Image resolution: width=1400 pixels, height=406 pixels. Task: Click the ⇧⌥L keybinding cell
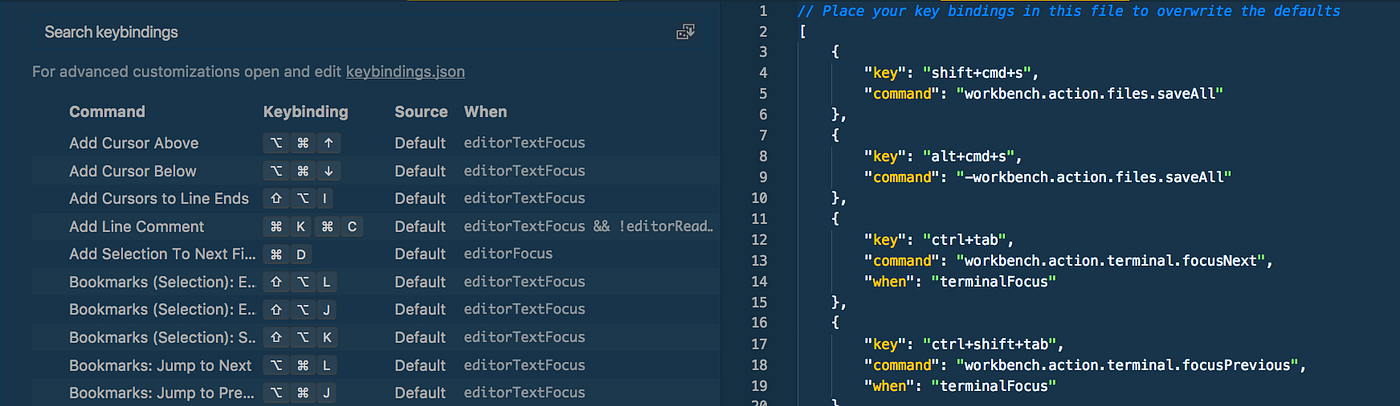301,282
